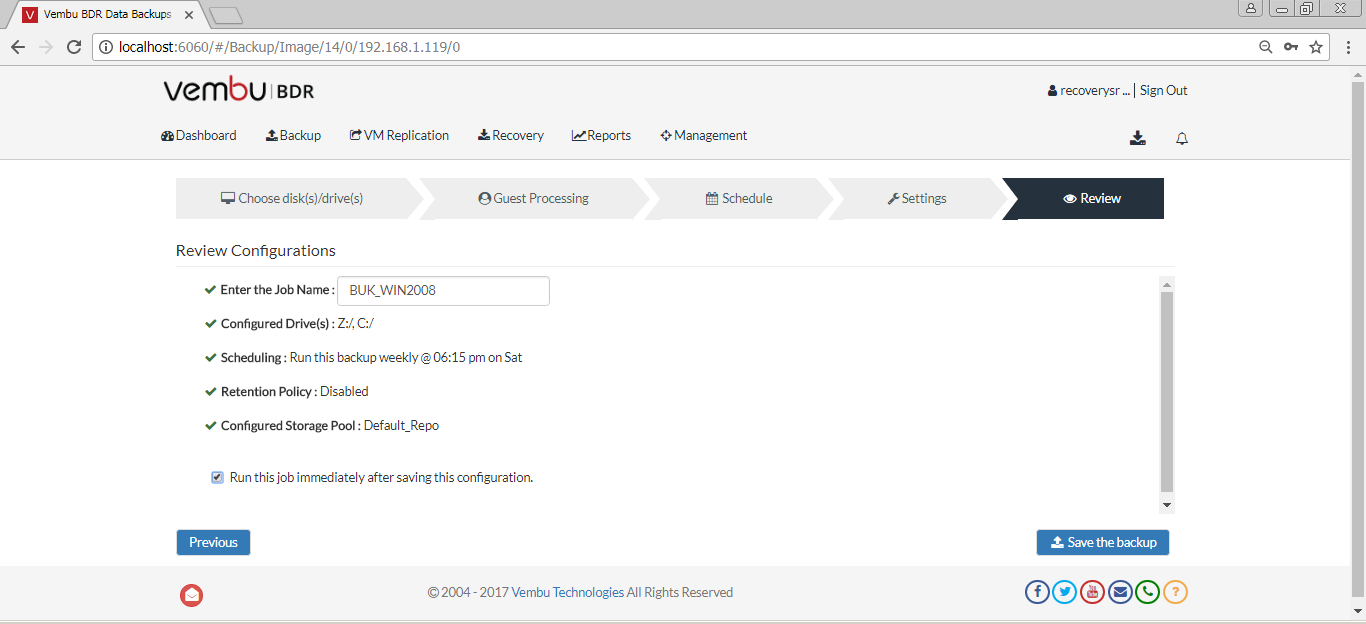Click the Job Name input field
The width and height of the screenshot is (1366, 624).
(444, 291)
